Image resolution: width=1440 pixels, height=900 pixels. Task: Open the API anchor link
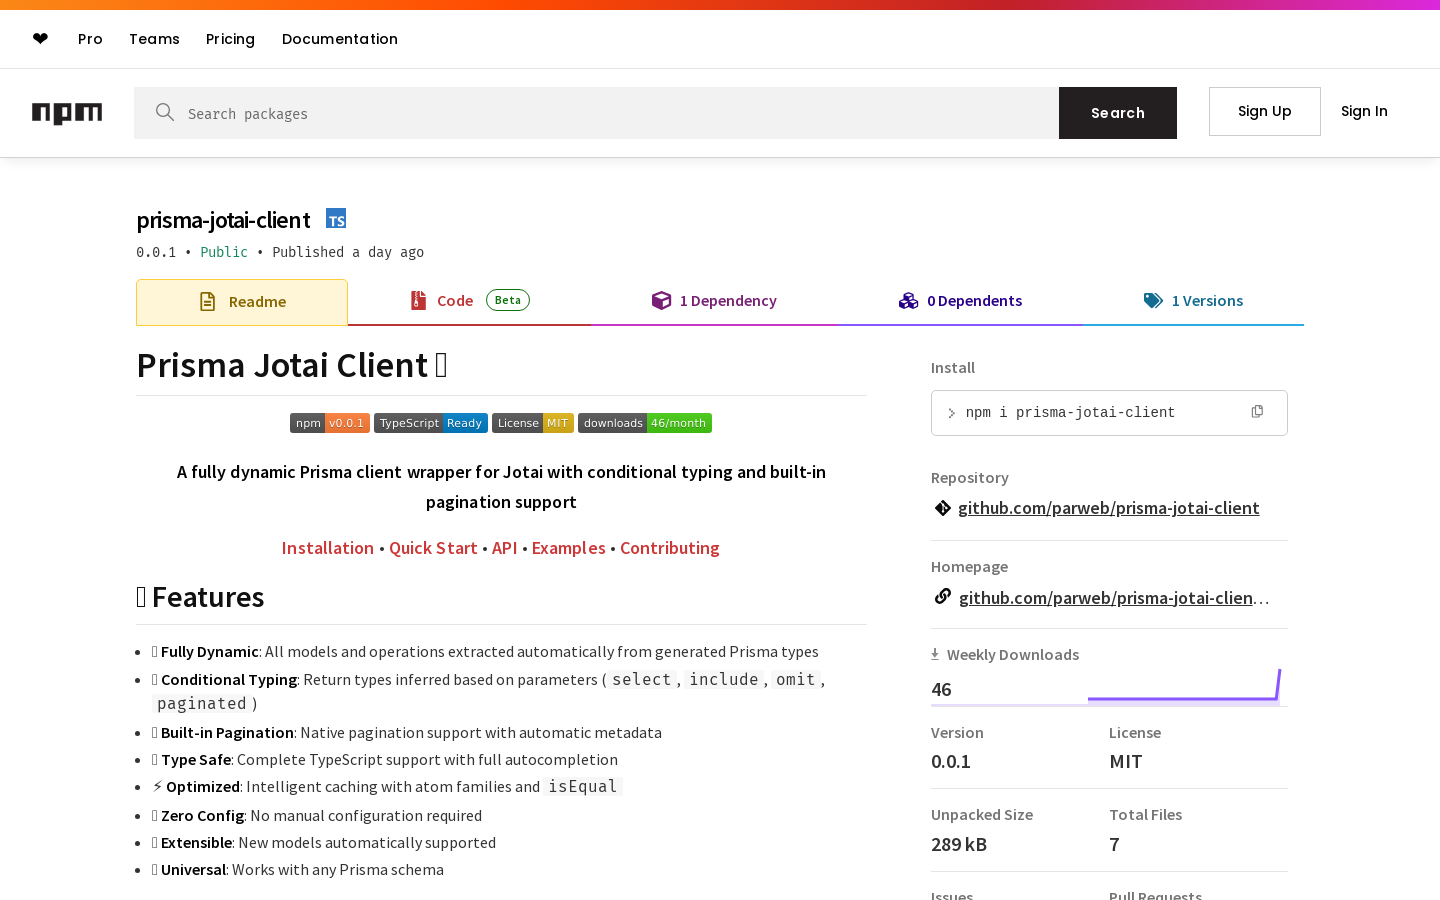(505, 548)
